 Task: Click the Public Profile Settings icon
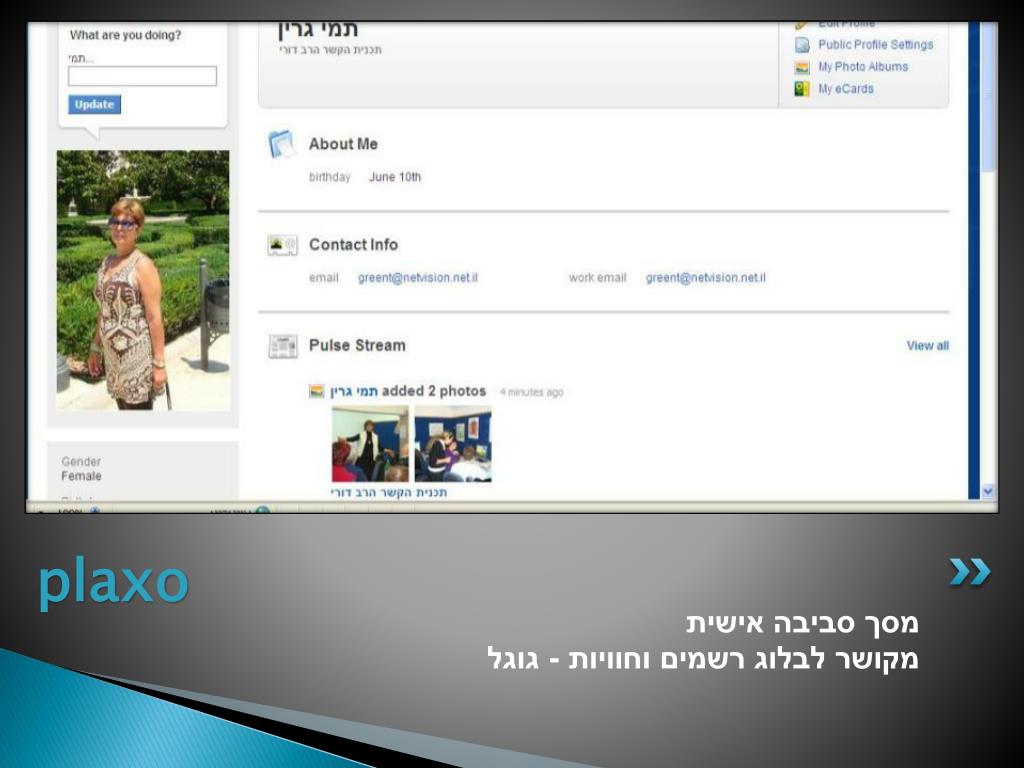801,45
